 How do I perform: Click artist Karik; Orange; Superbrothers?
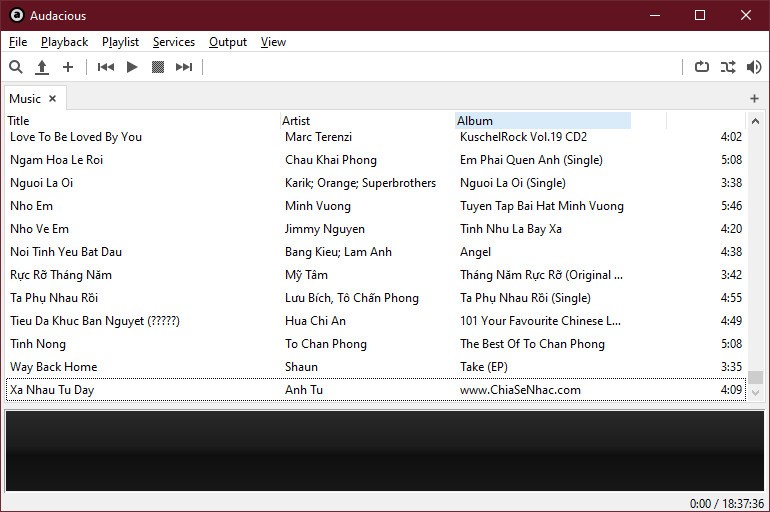(x=360, y=183)
